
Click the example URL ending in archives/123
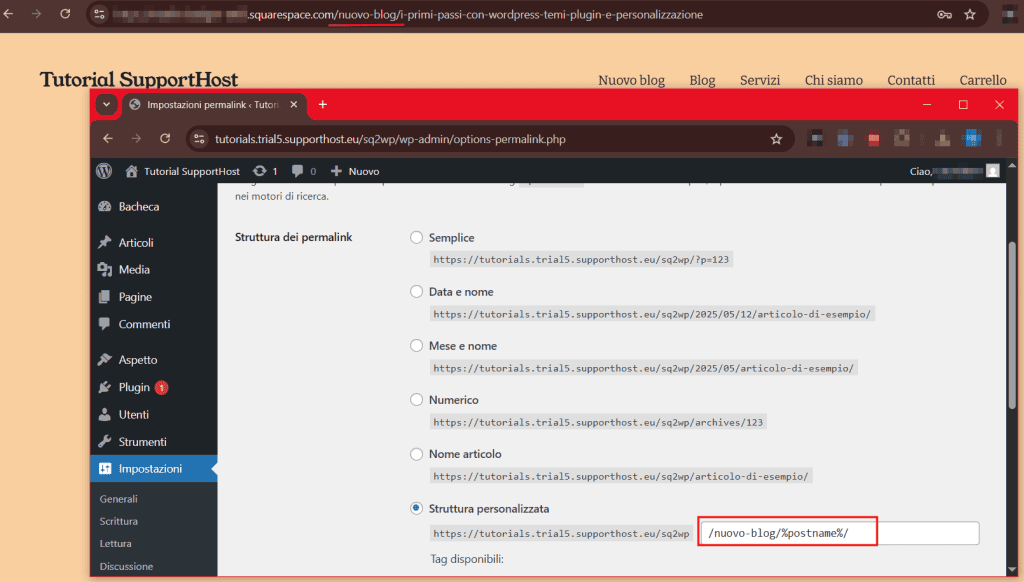pyautogui.click(x=598, y=423)
